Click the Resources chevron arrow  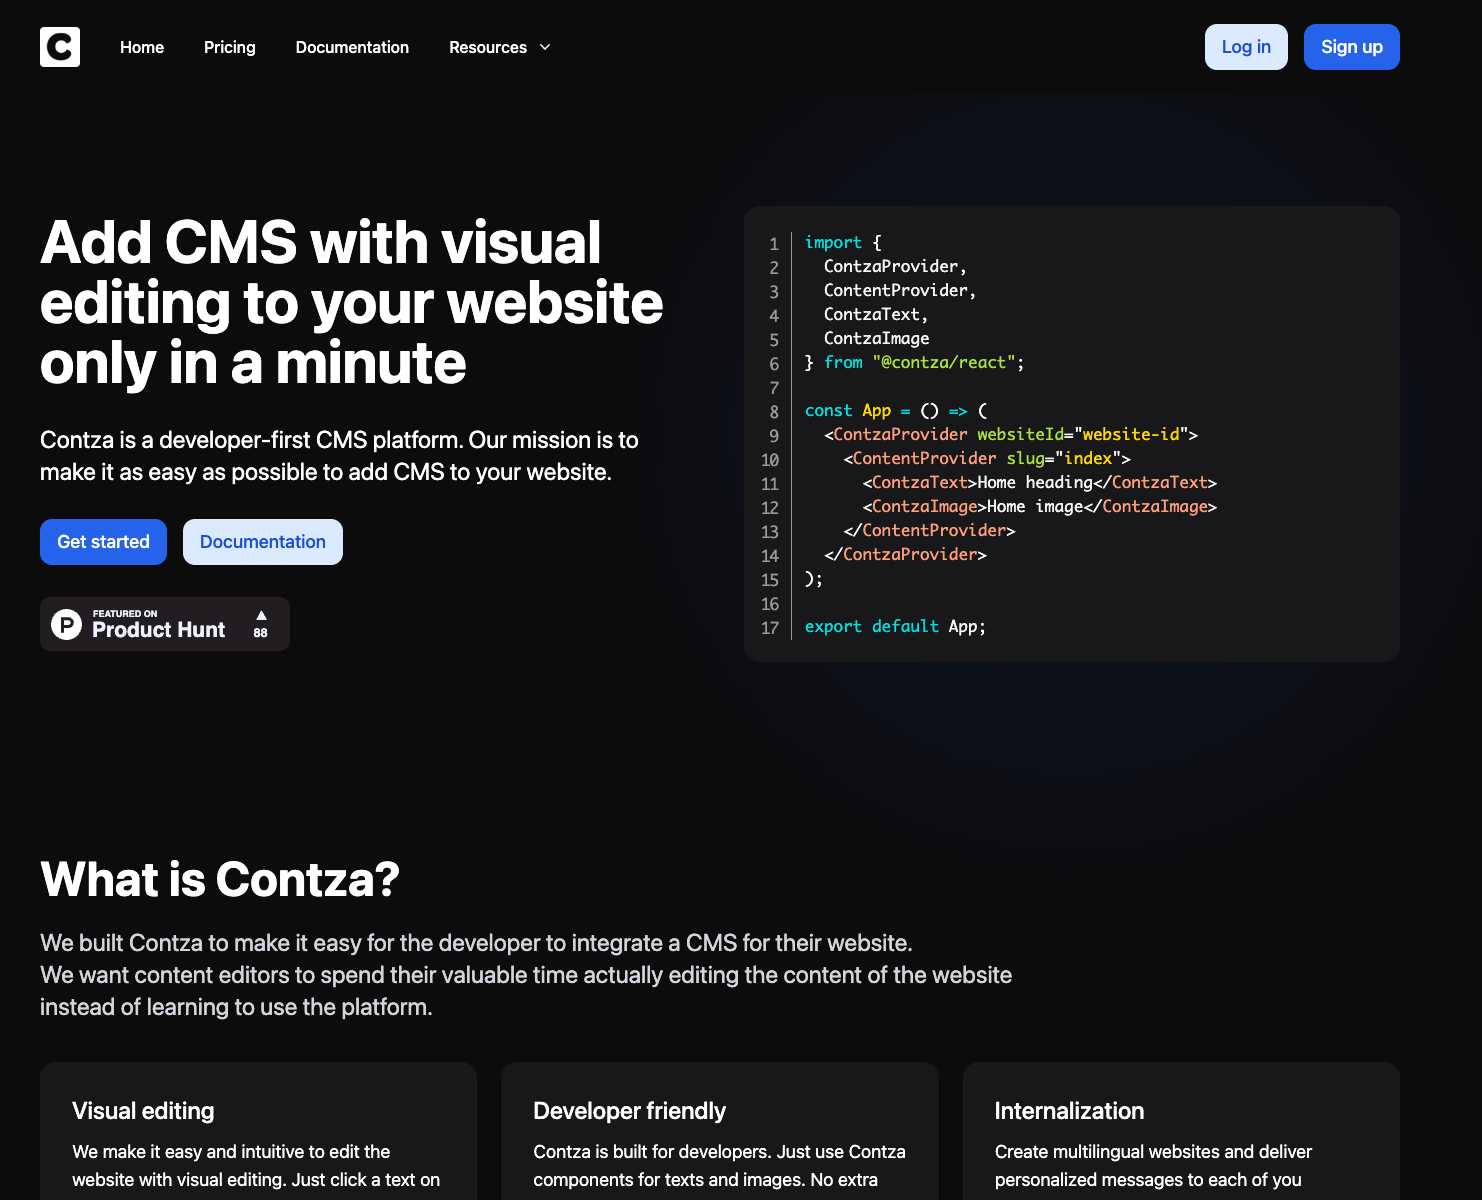coord(545,47)
